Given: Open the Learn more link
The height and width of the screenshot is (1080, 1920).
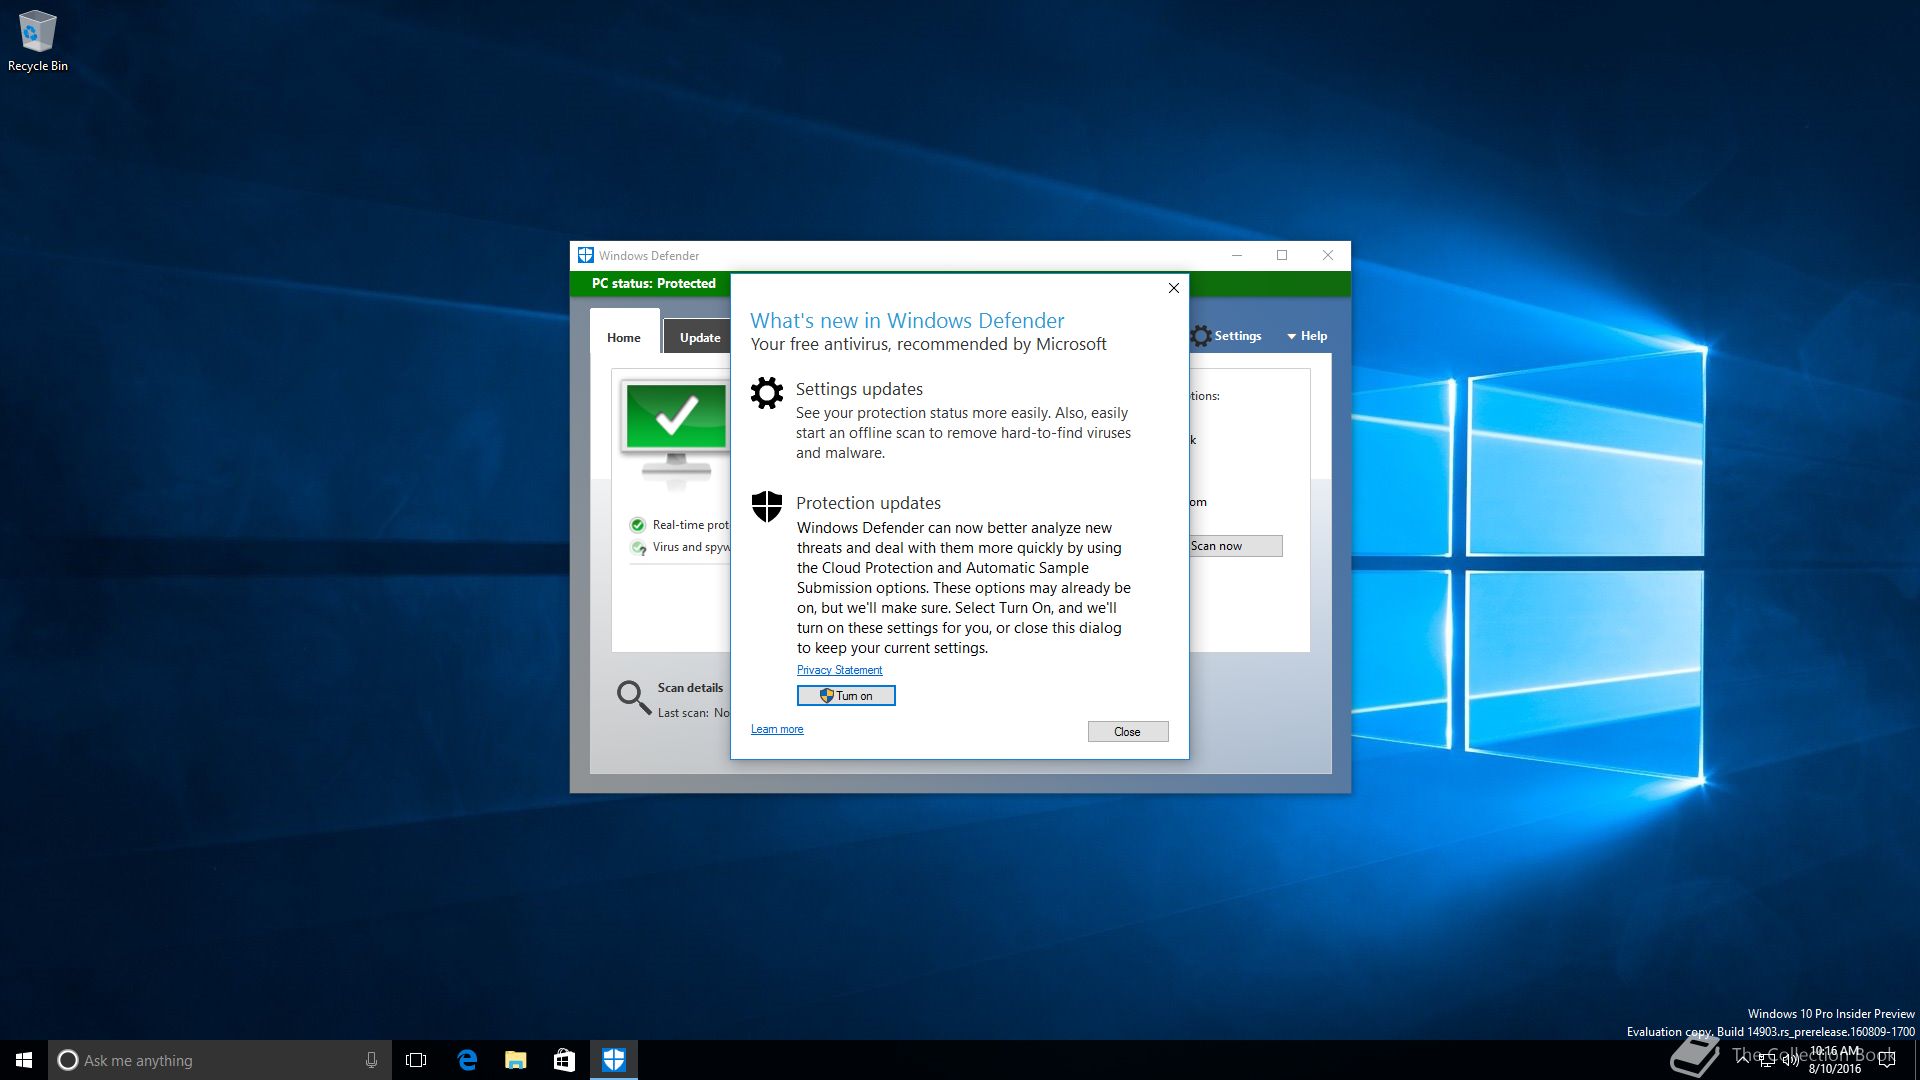Looking at the screenshot, I should (777, 729).
